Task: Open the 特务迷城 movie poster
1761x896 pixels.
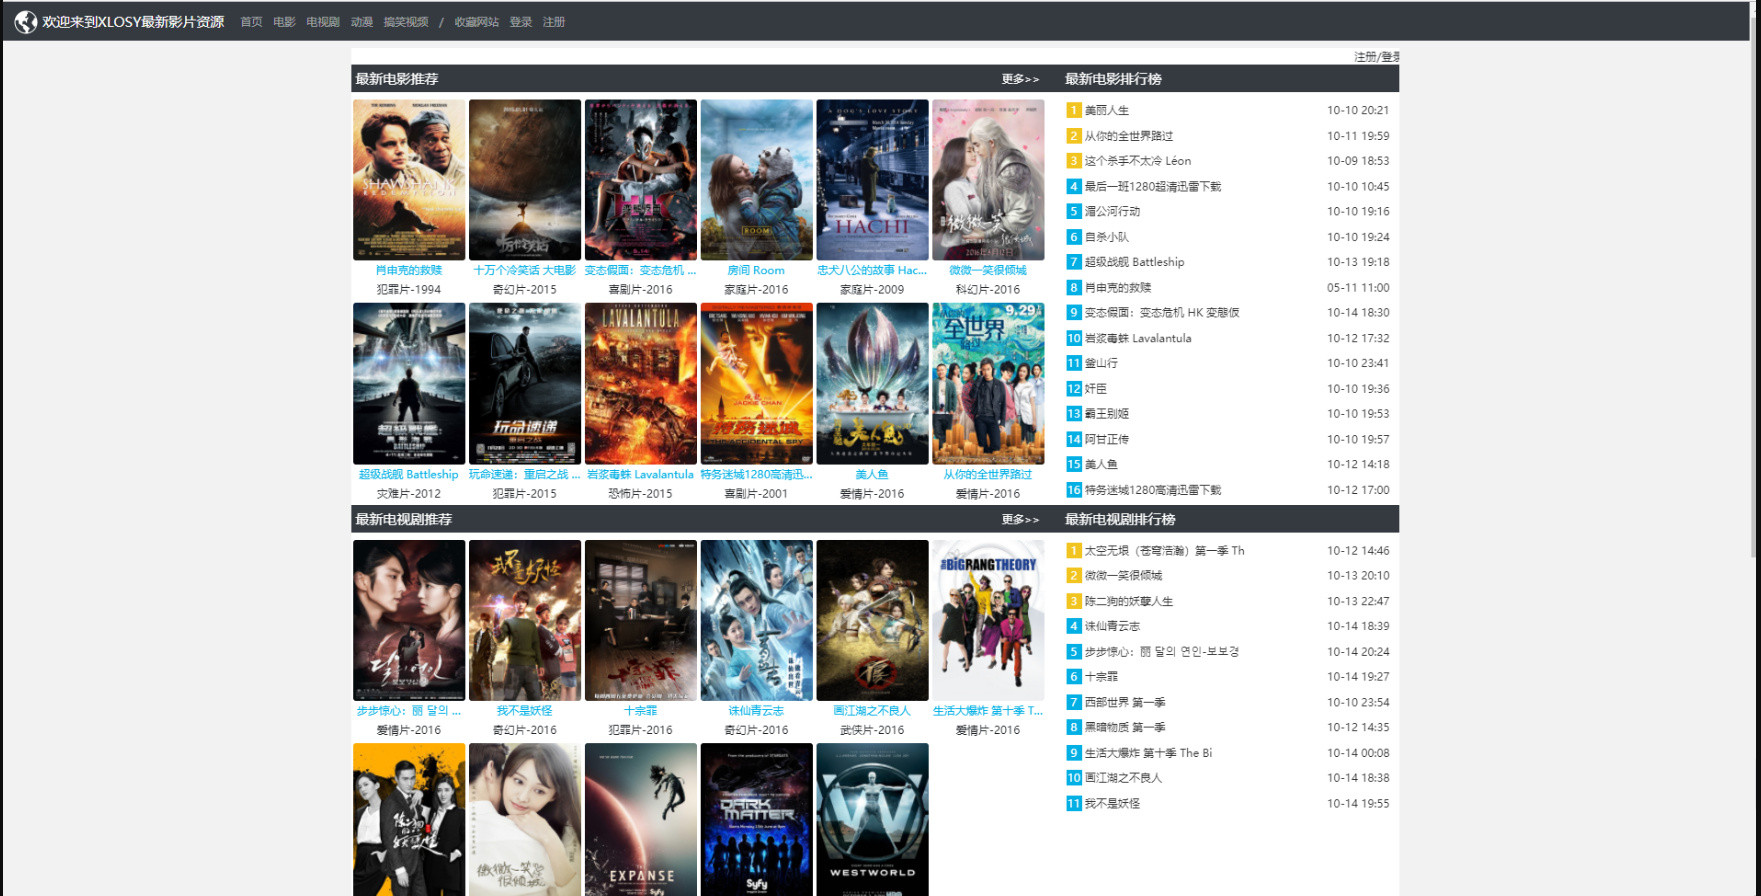Action: [x=757, y=384]
